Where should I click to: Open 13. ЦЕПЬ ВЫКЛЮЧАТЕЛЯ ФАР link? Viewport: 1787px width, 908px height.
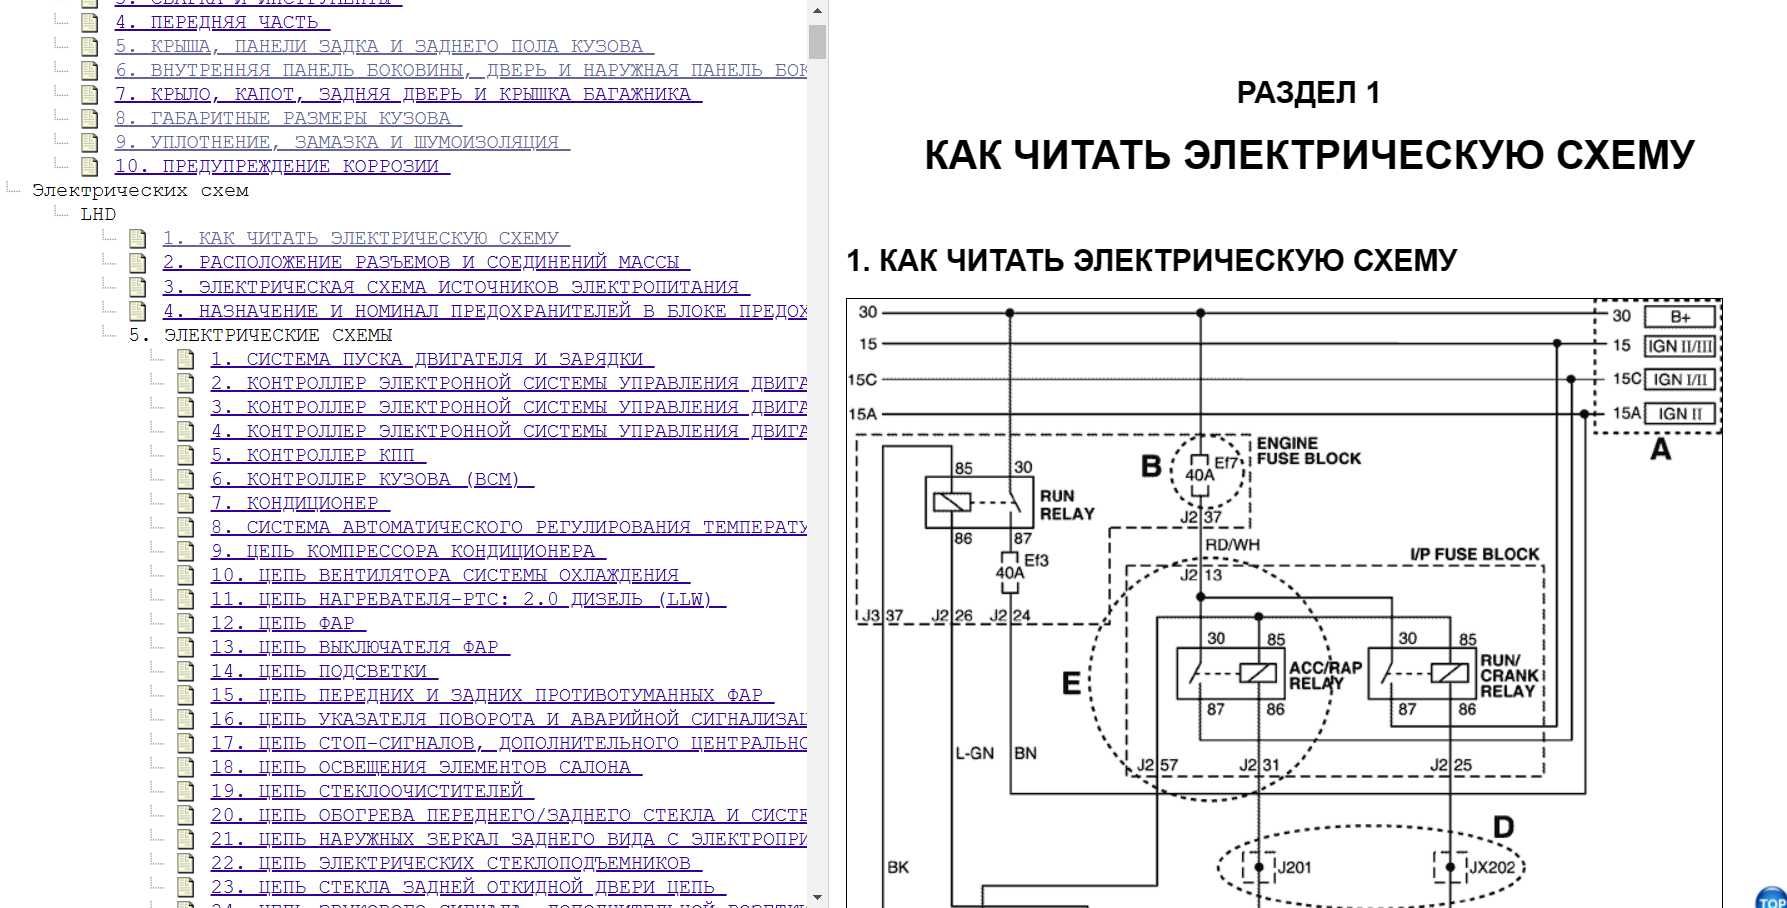pyautogui.click(x=360, y=647)
